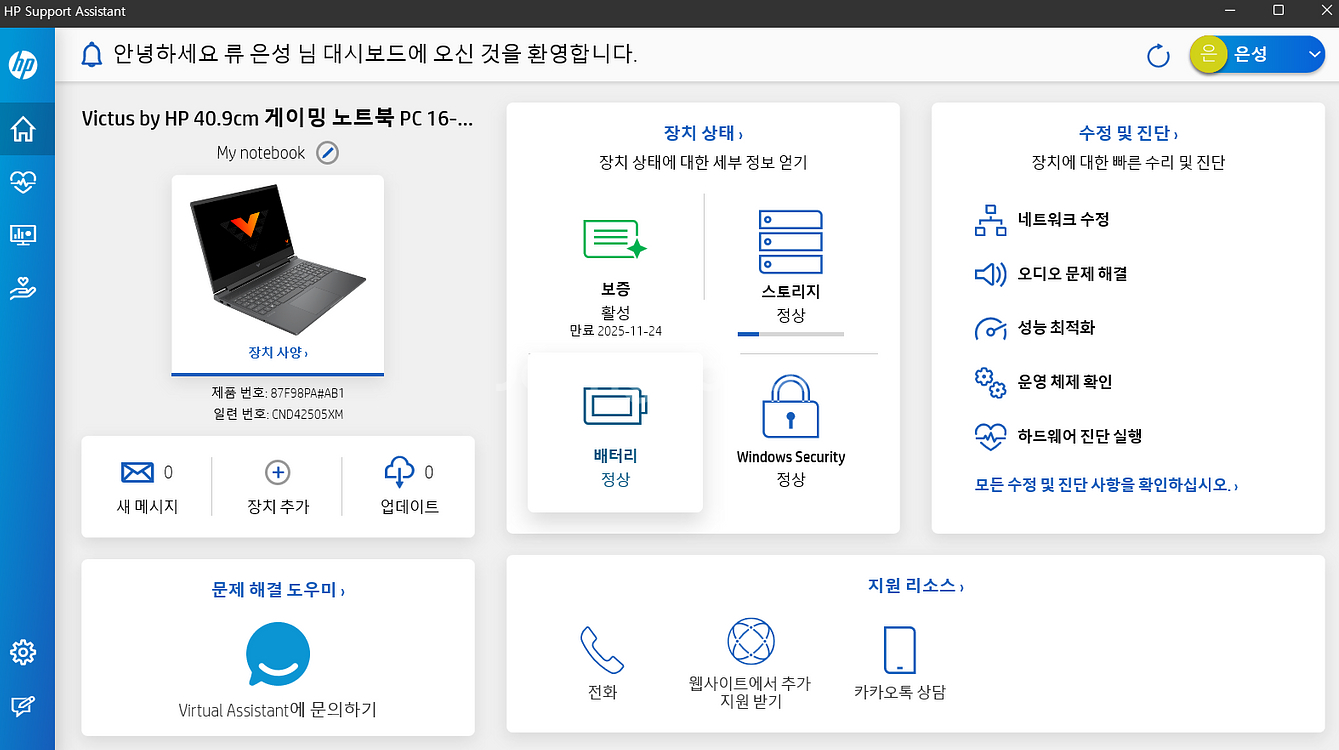The height and width of the screenshot is (750, 1339).
Task: Click Victus by HP model title
Action: (278, 119)
